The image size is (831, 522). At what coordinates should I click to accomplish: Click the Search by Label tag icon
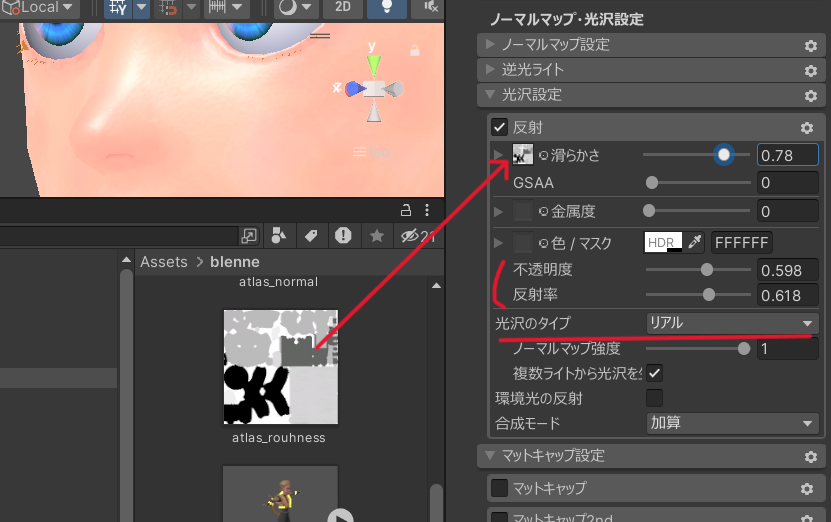[x=311, y=235]
